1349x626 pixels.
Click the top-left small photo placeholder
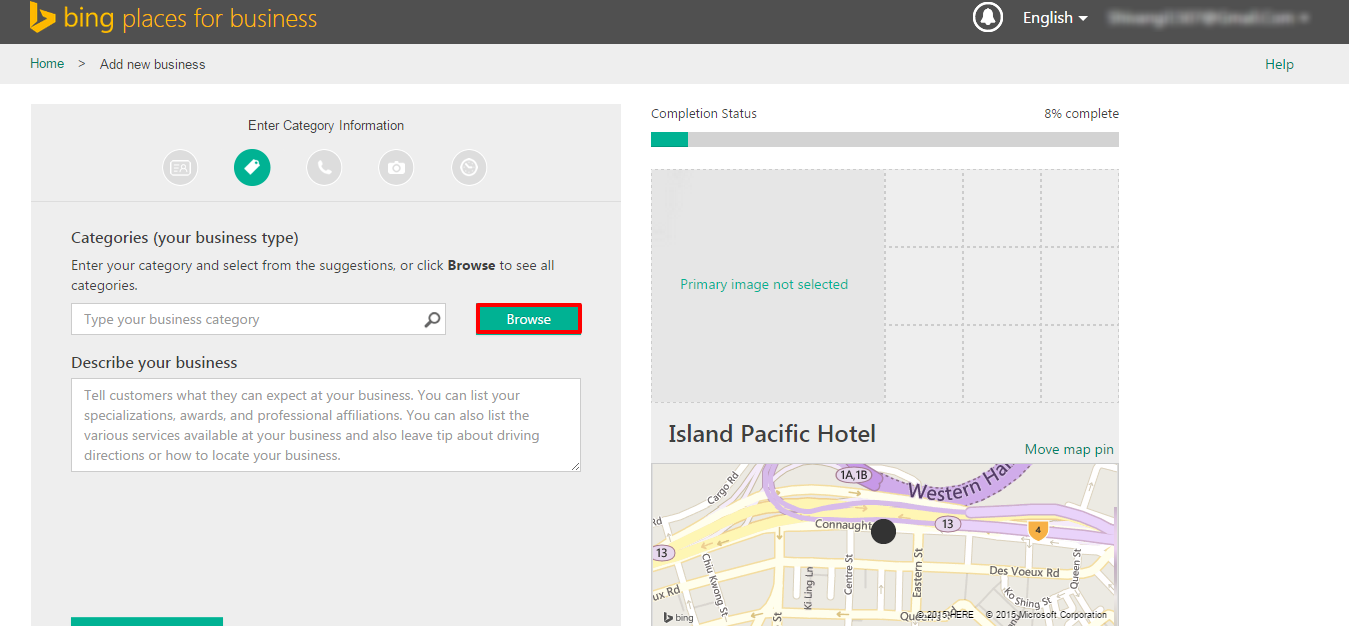pos(924,208)
